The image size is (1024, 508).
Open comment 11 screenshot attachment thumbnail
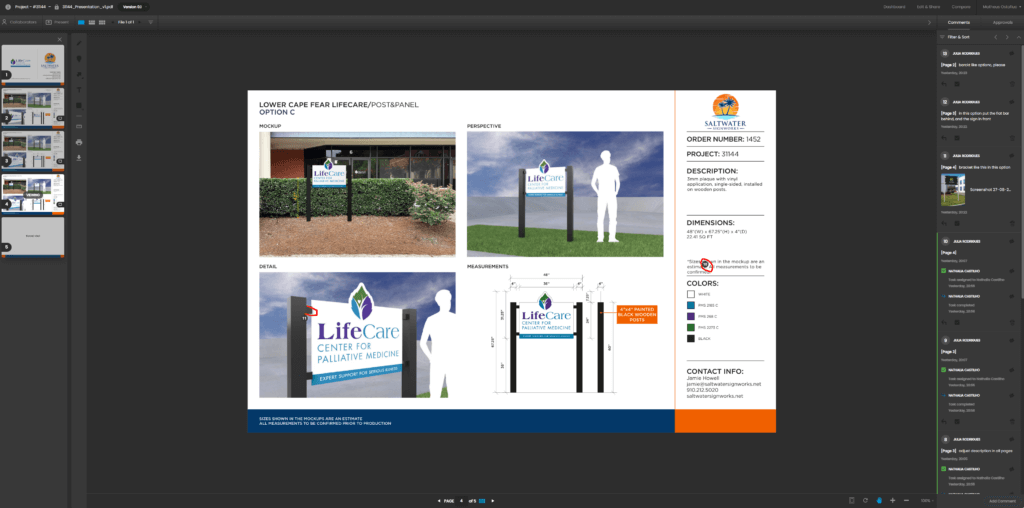coord(953,190)
